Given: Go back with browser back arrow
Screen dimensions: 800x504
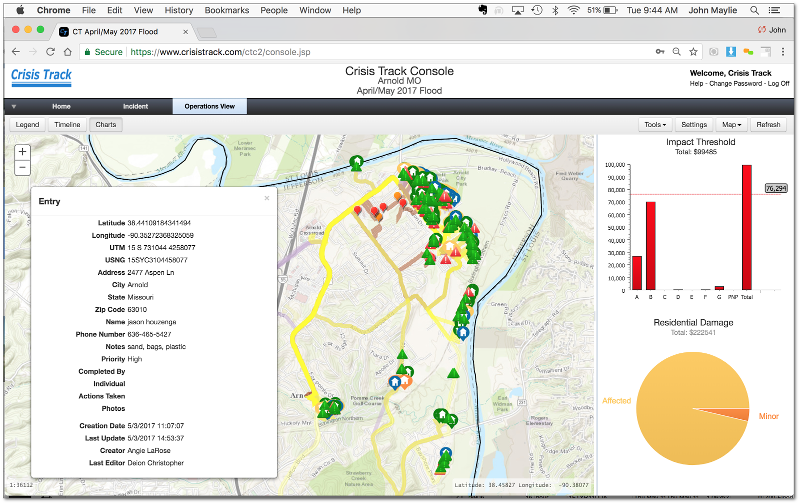Looking at the screenshot, I should pos(16,52).
